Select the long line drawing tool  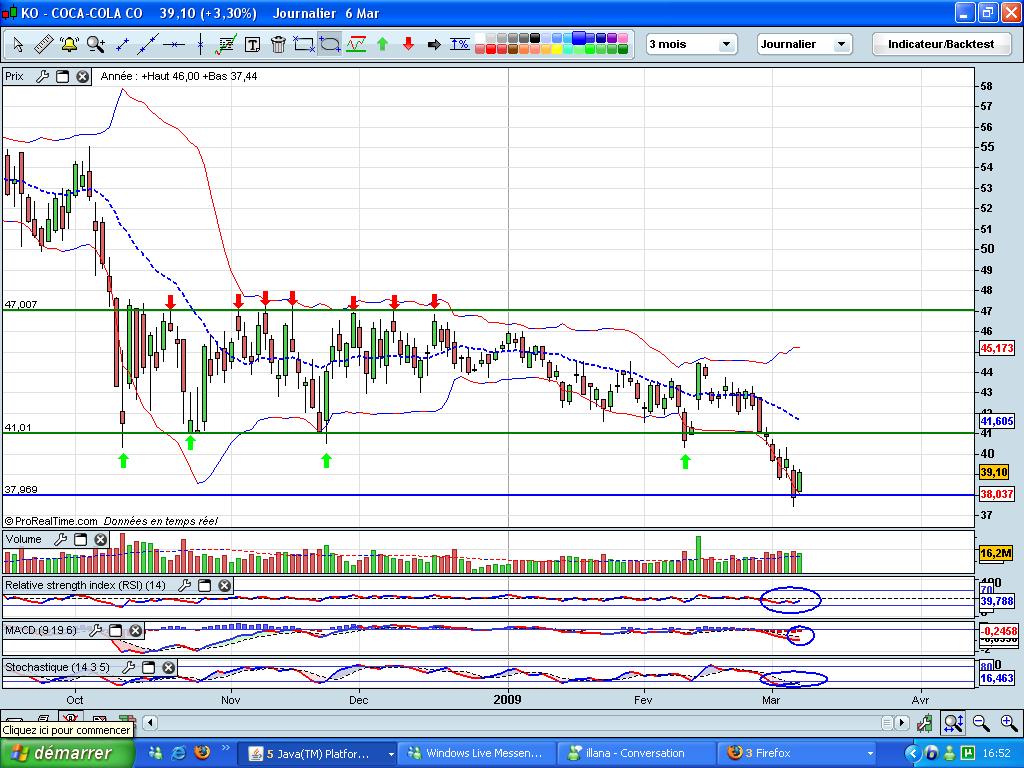[x=148, y=44]
